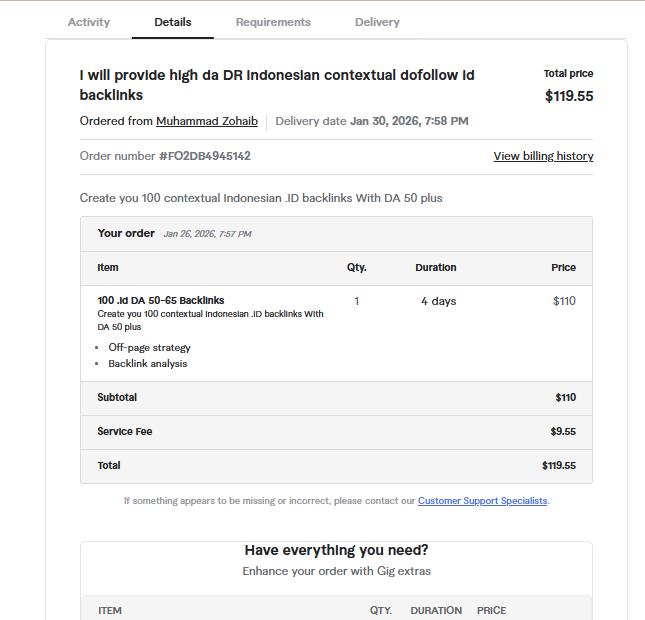Contact Customer Support Specialists via link

pos(482,501)
